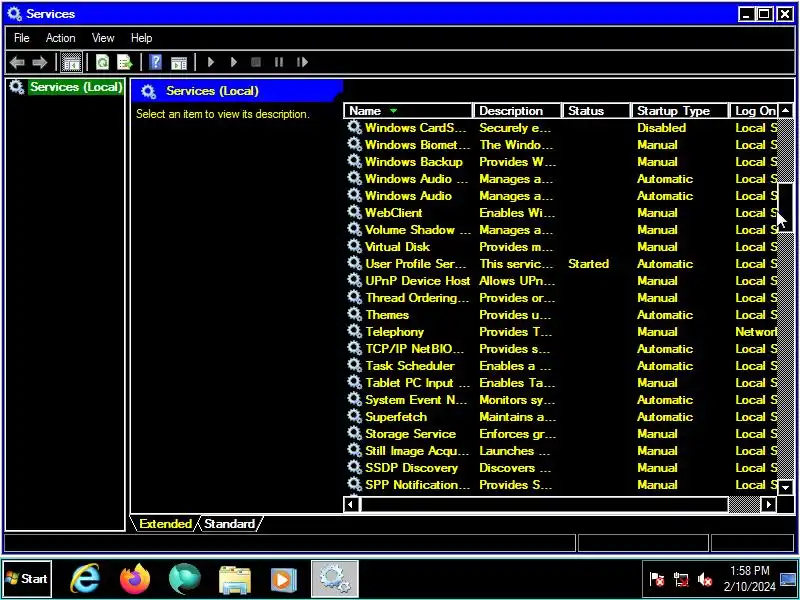The height and width of the screenshot is (600, 800).
Task: Click the Started status of User Profile service
Action: 588,264
